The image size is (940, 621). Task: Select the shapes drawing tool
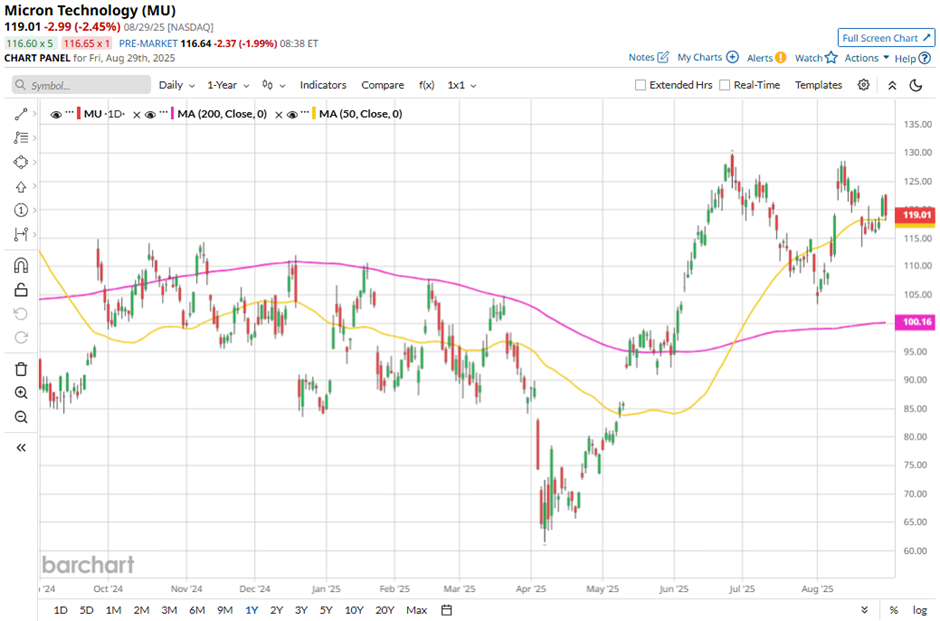[x=21, y=162]
